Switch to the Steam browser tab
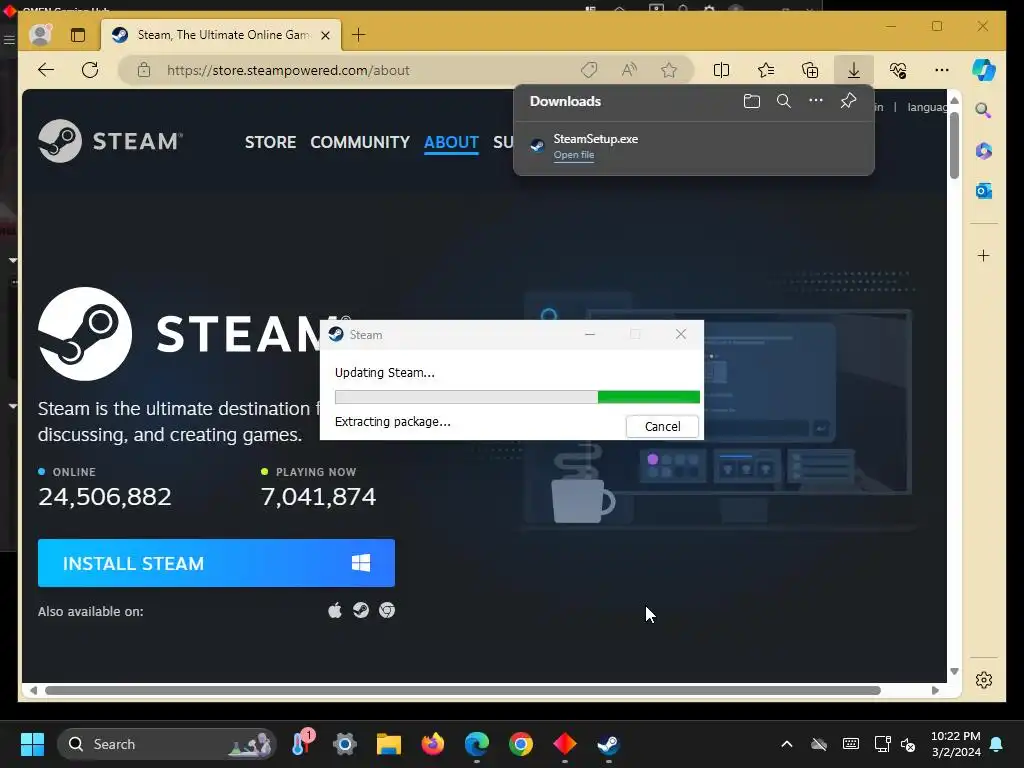 coord(221,35)
